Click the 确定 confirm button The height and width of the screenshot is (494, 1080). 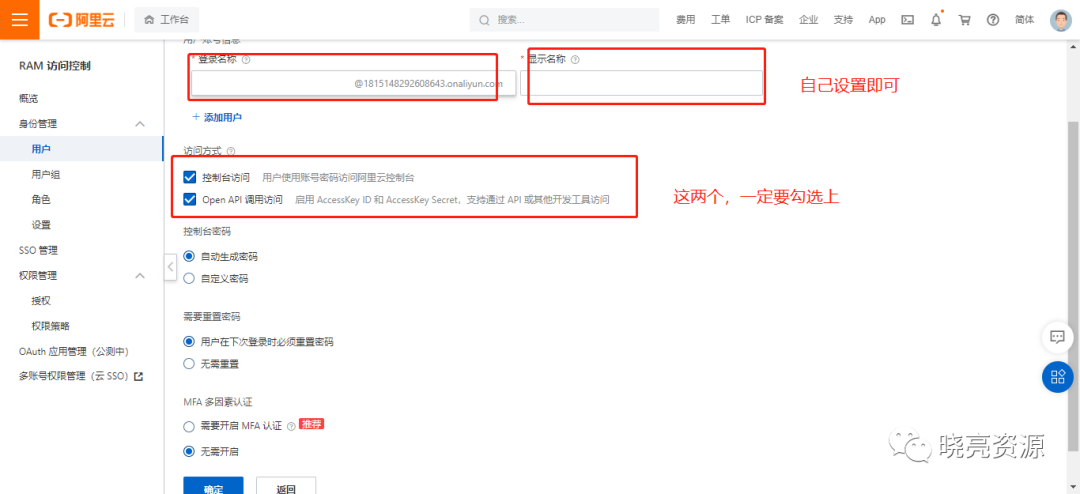[x=214, y=486]
